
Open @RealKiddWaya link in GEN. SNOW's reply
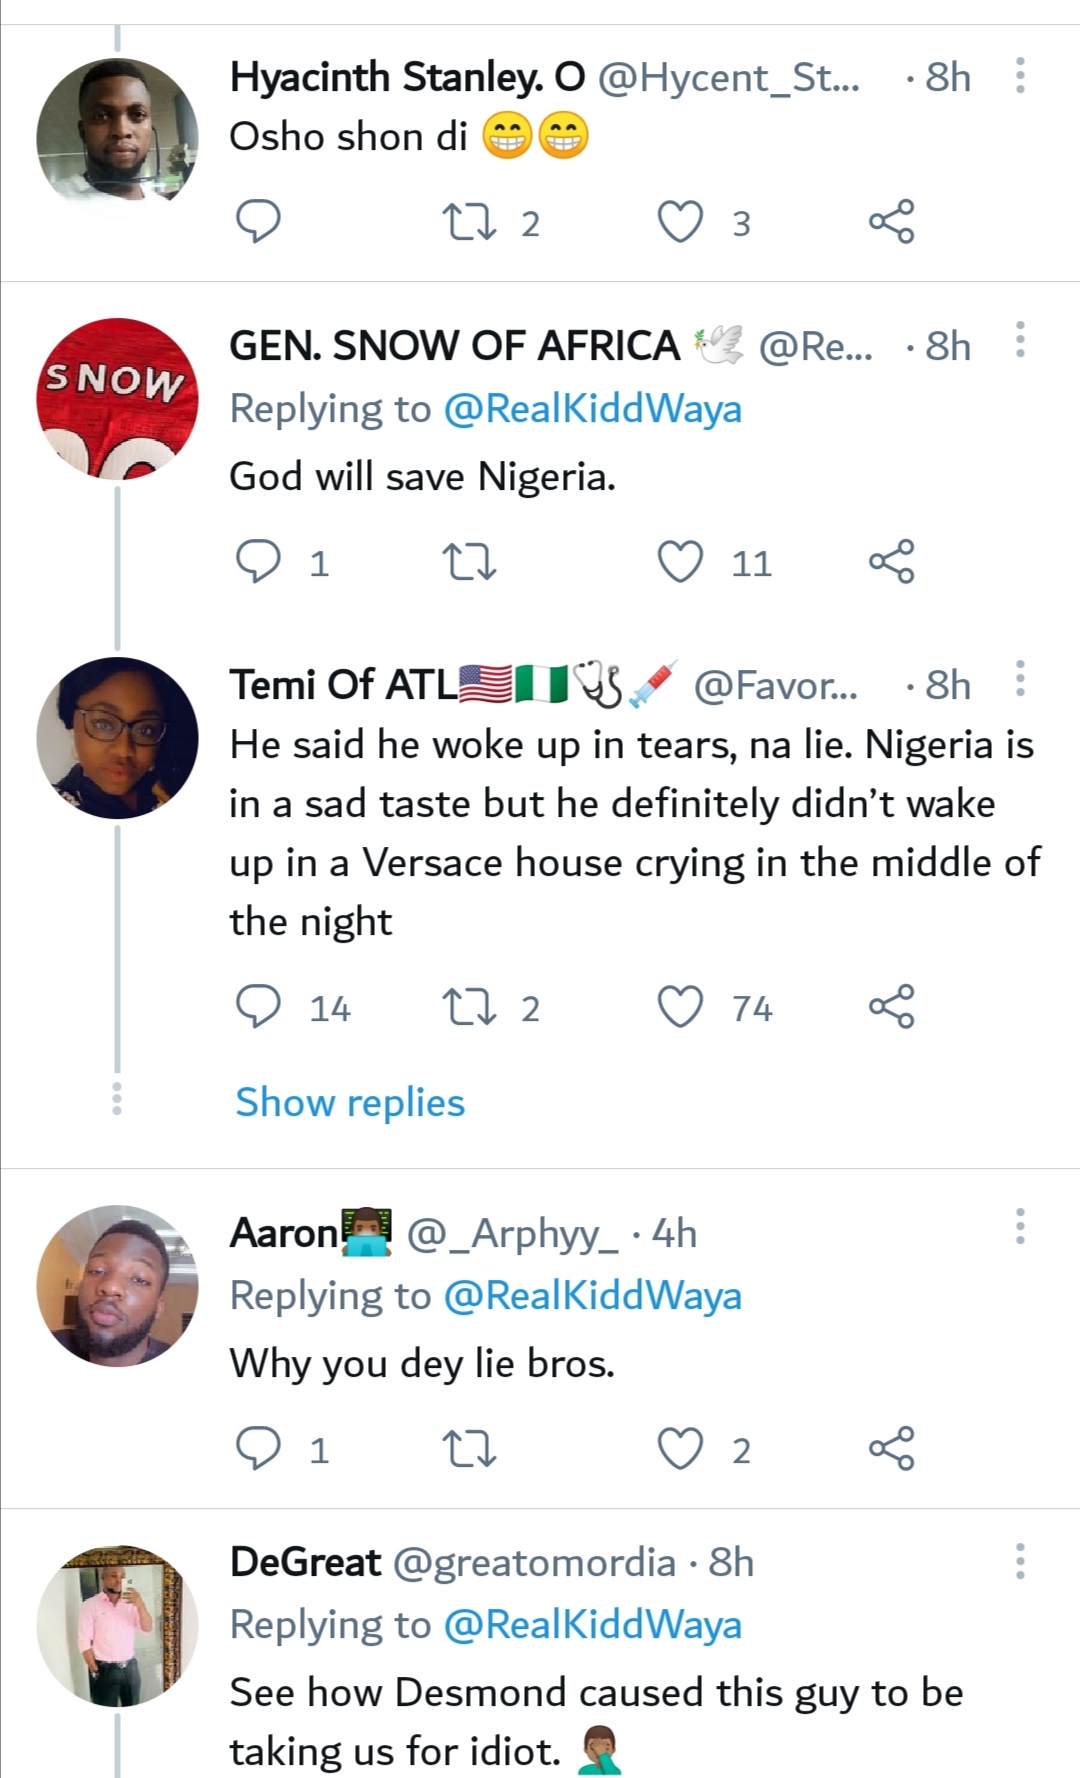pos(592,409)
